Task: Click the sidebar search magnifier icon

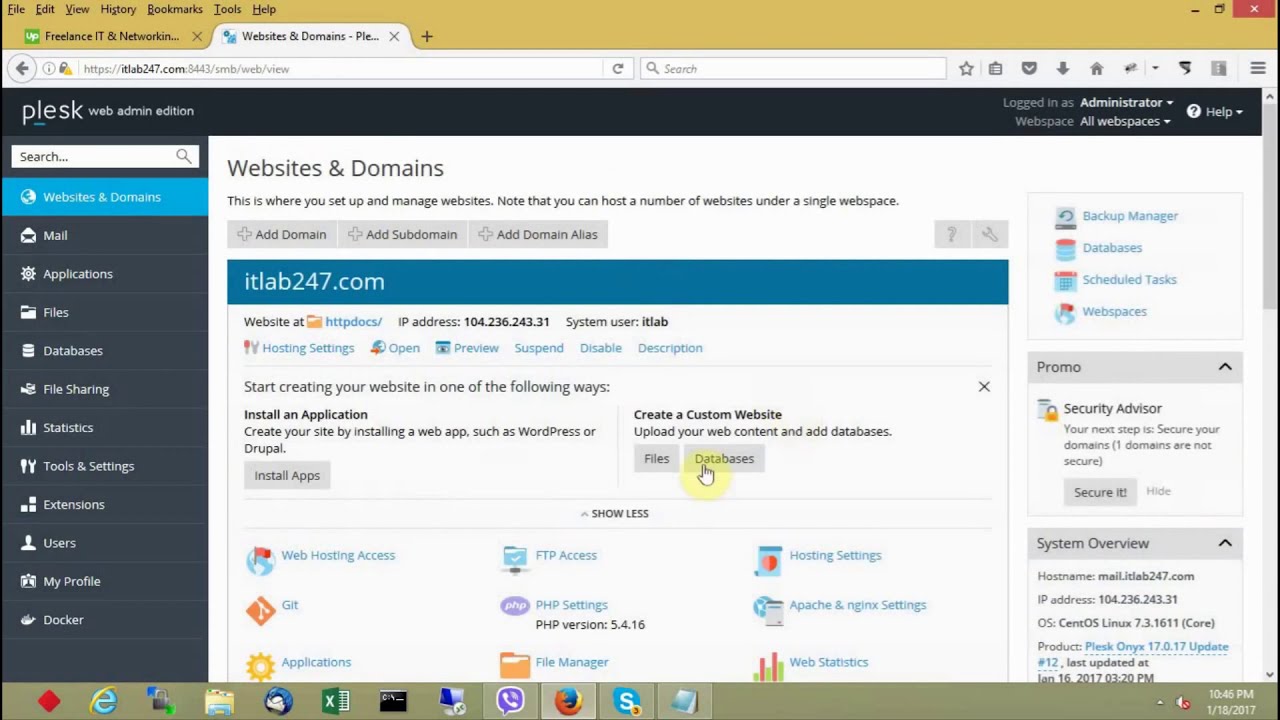Action: [184, 156]
